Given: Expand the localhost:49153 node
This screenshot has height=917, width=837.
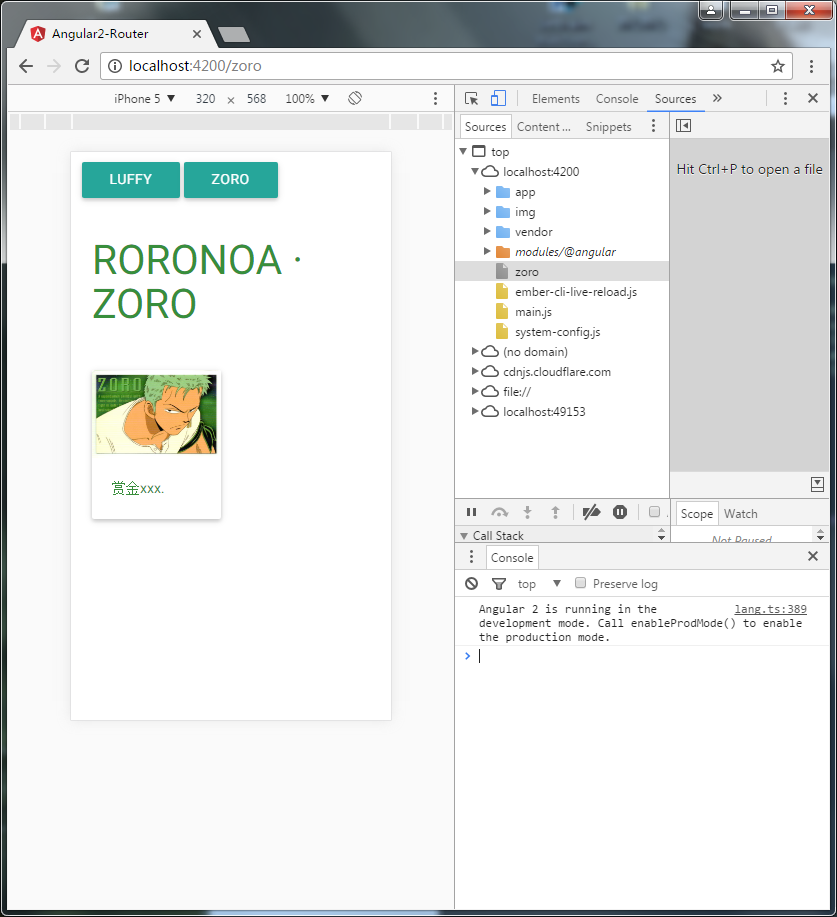Looking at the screenshot, I should 475,411.
